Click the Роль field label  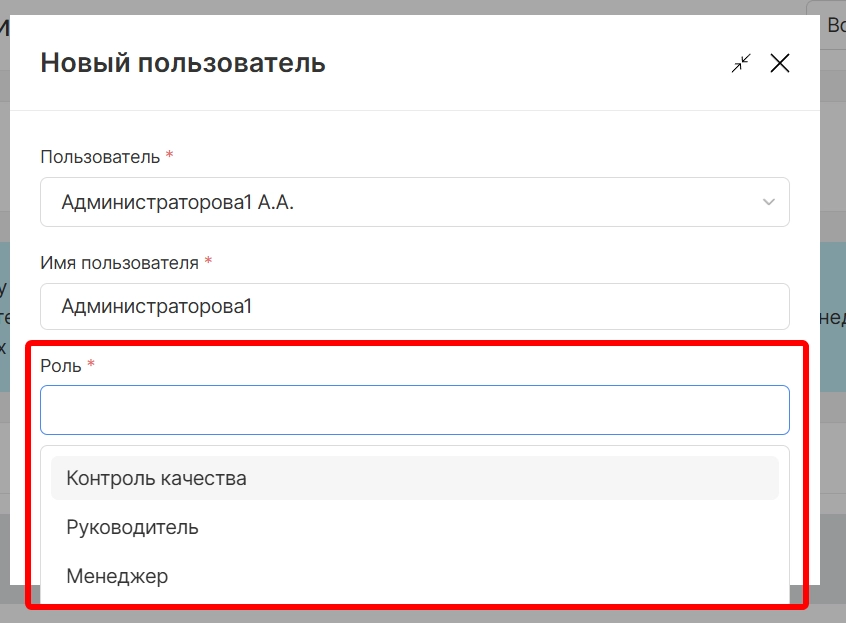pyautogui.click(x=60, y=366)
